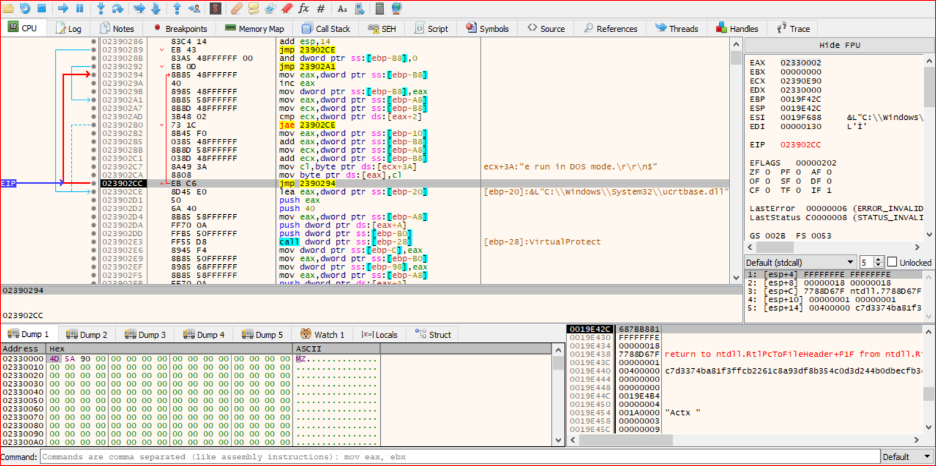Open the References tab
Viewport: 936px width, 466px height.
point(611,28)
